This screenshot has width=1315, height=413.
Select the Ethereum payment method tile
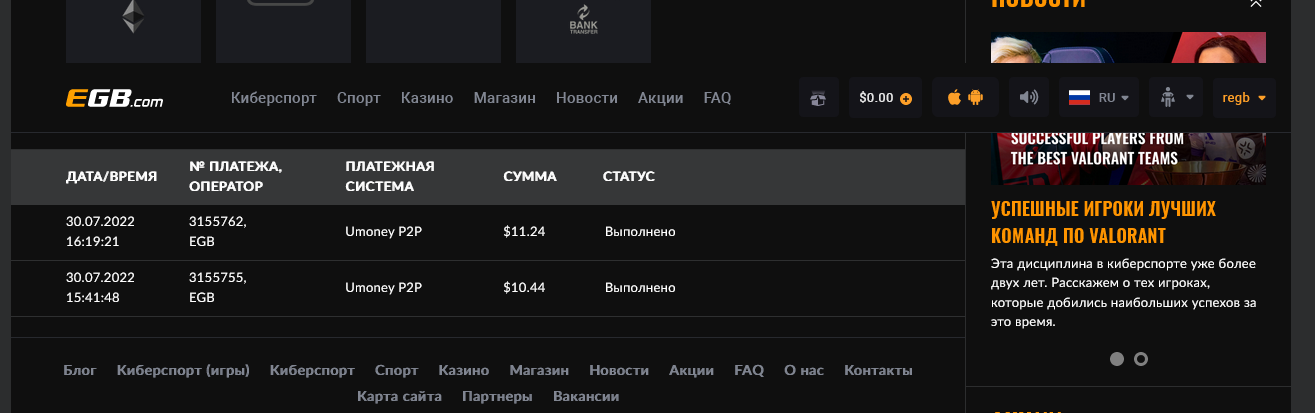point(133,18)
